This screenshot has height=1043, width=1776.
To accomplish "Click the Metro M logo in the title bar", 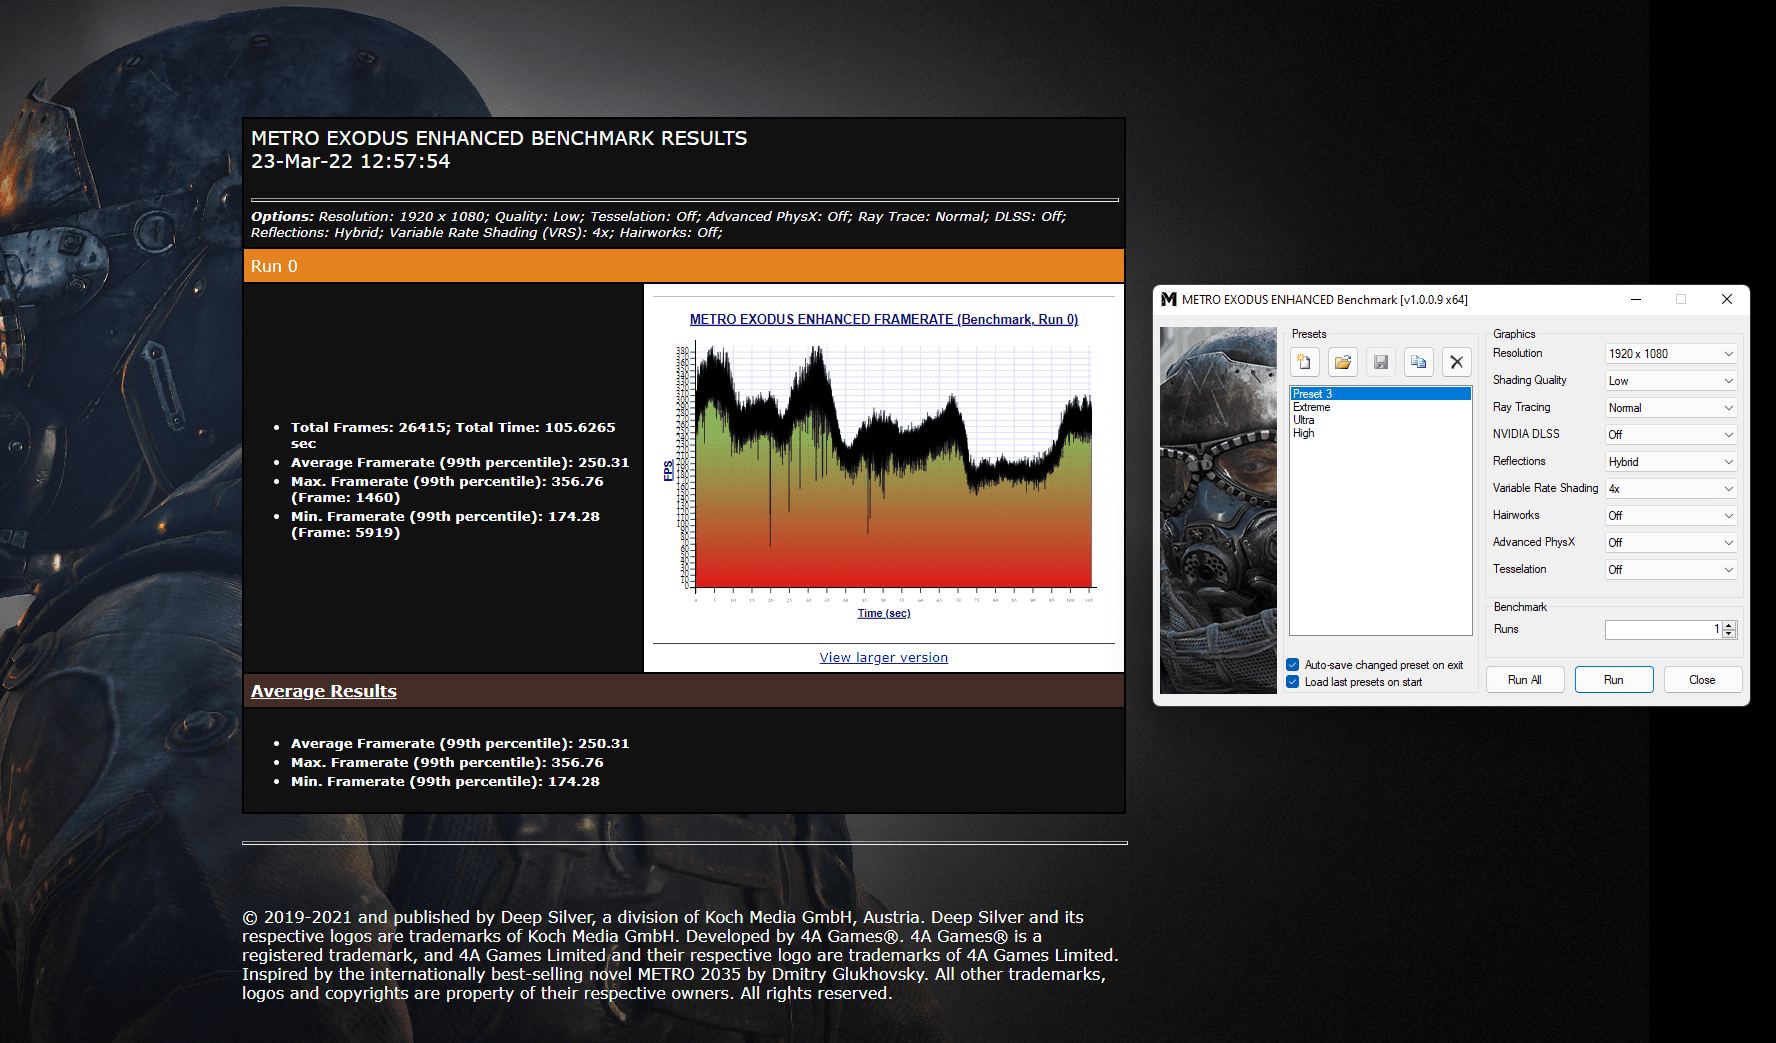I will pyautogui.click(x=1168, y=299).
